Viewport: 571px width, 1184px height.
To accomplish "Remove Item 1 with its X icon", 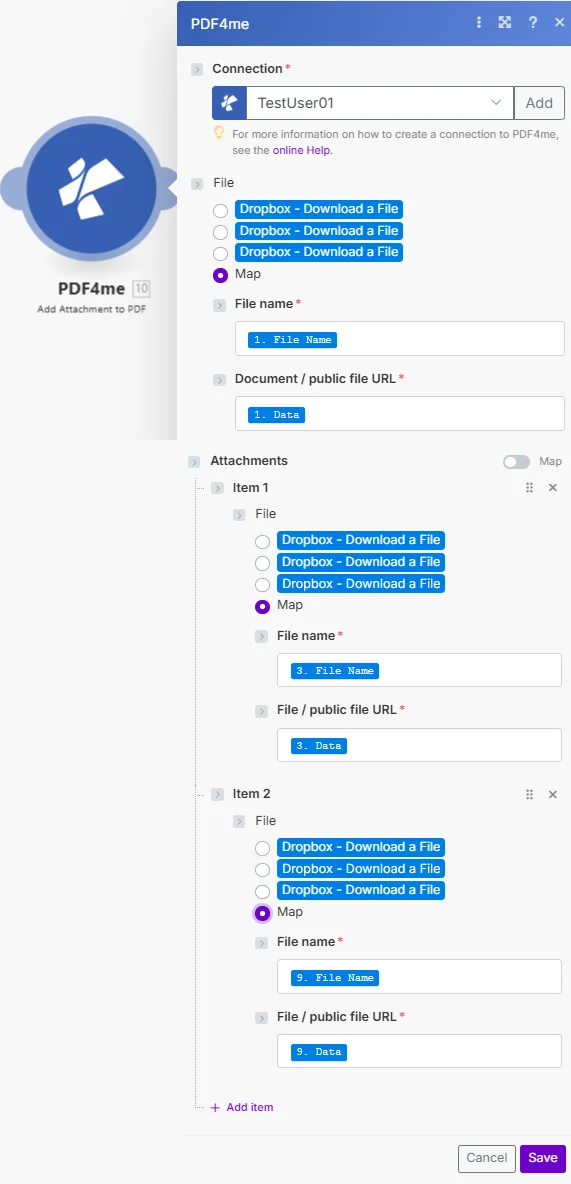I will click(552, 488).
